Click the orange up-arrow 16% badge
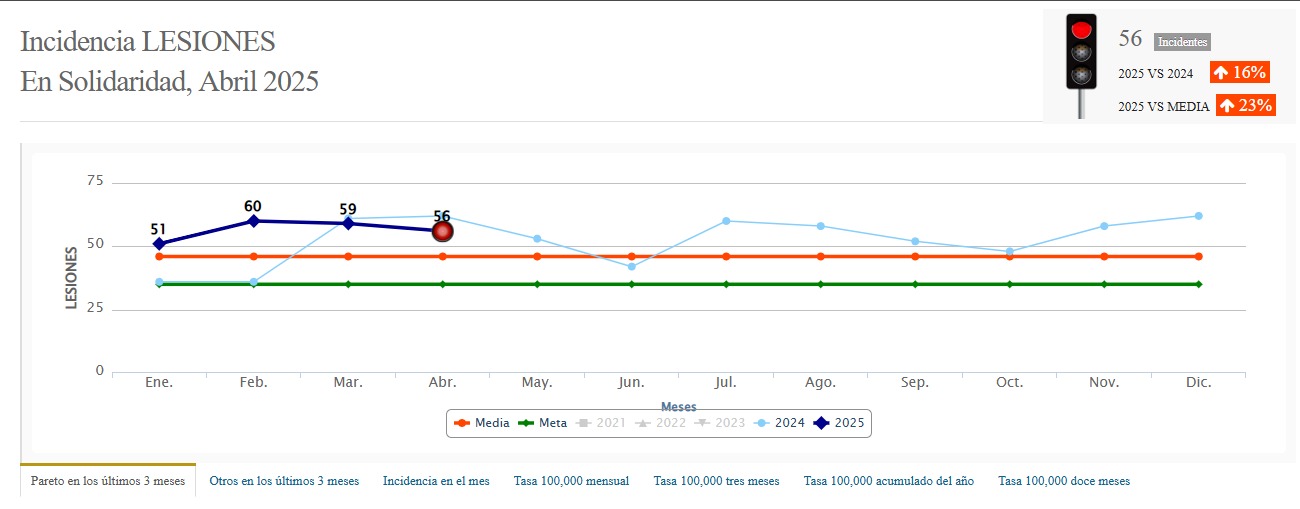 pyautogui.click(x=1239, y=72)
